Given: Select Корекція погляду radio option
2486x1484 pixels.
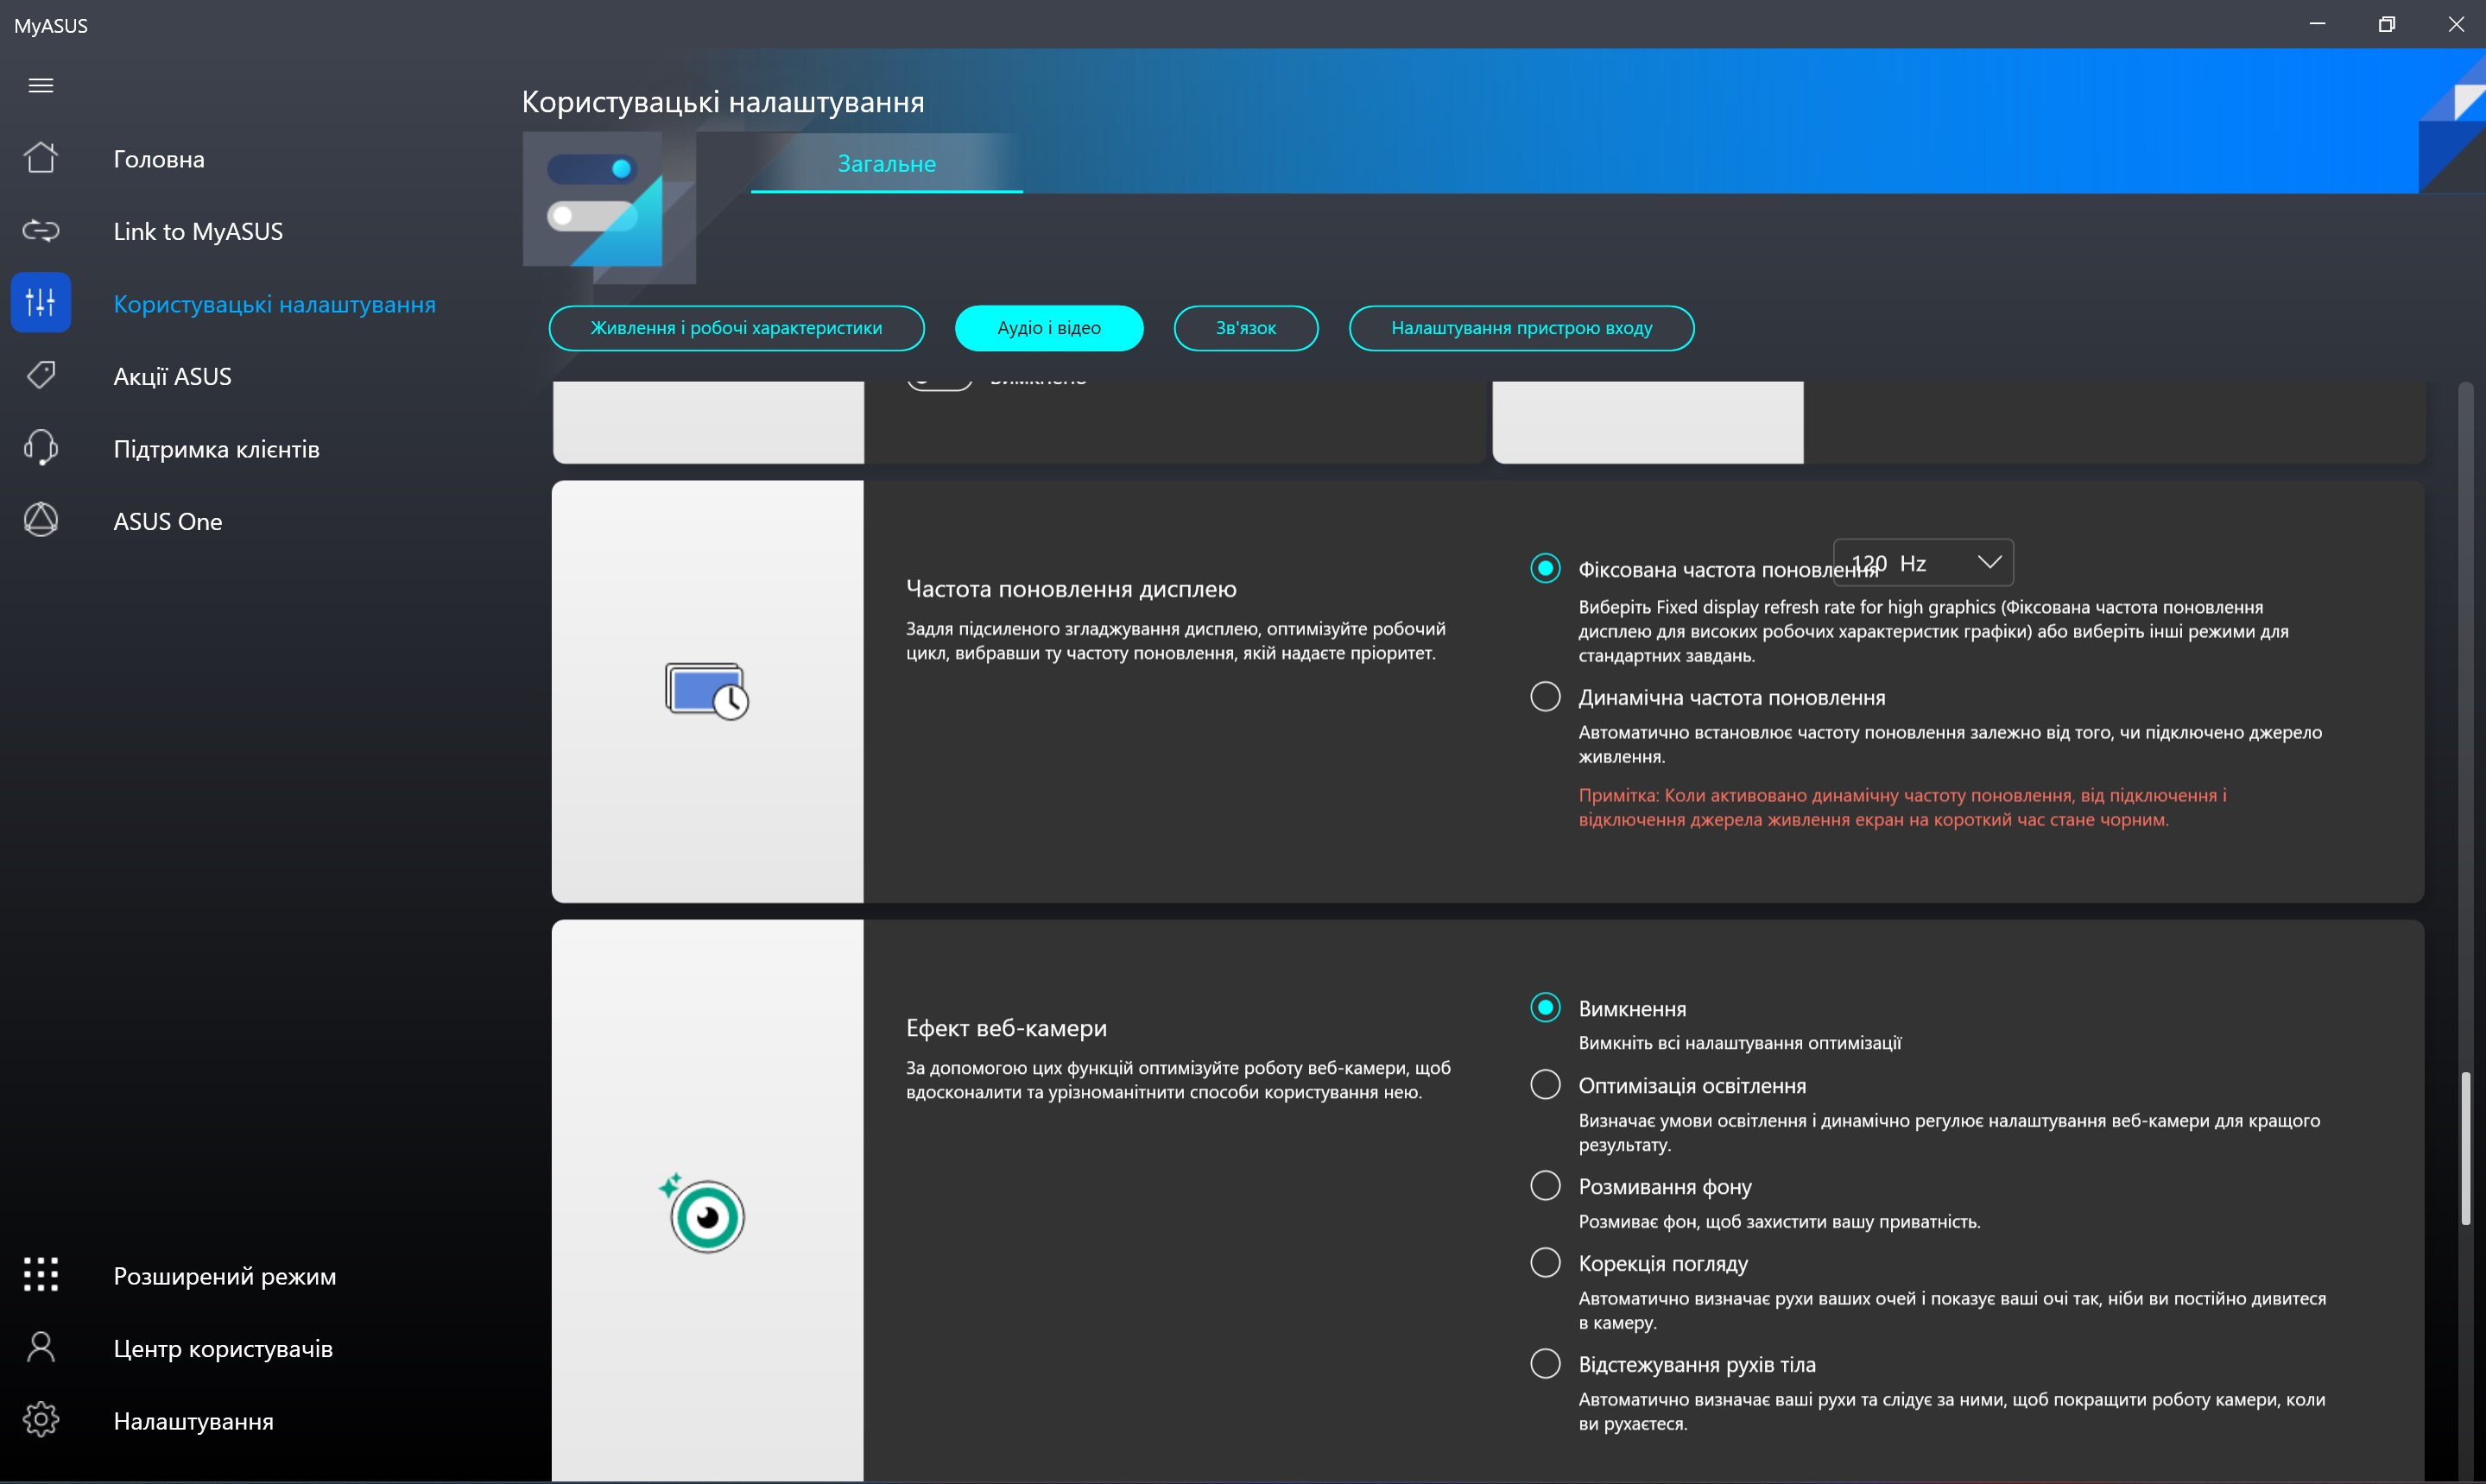Looking at the screenshot, I should [1545, 1262].
